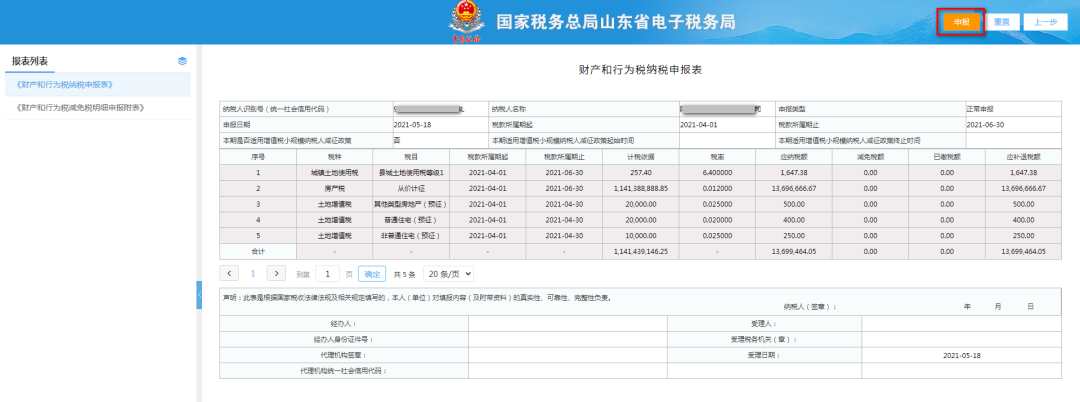Open 《财产和行为税减免税明细申报附表》 in the report list
The width and height of the screenshot is (1080, 402).
(x=79, y=107)
